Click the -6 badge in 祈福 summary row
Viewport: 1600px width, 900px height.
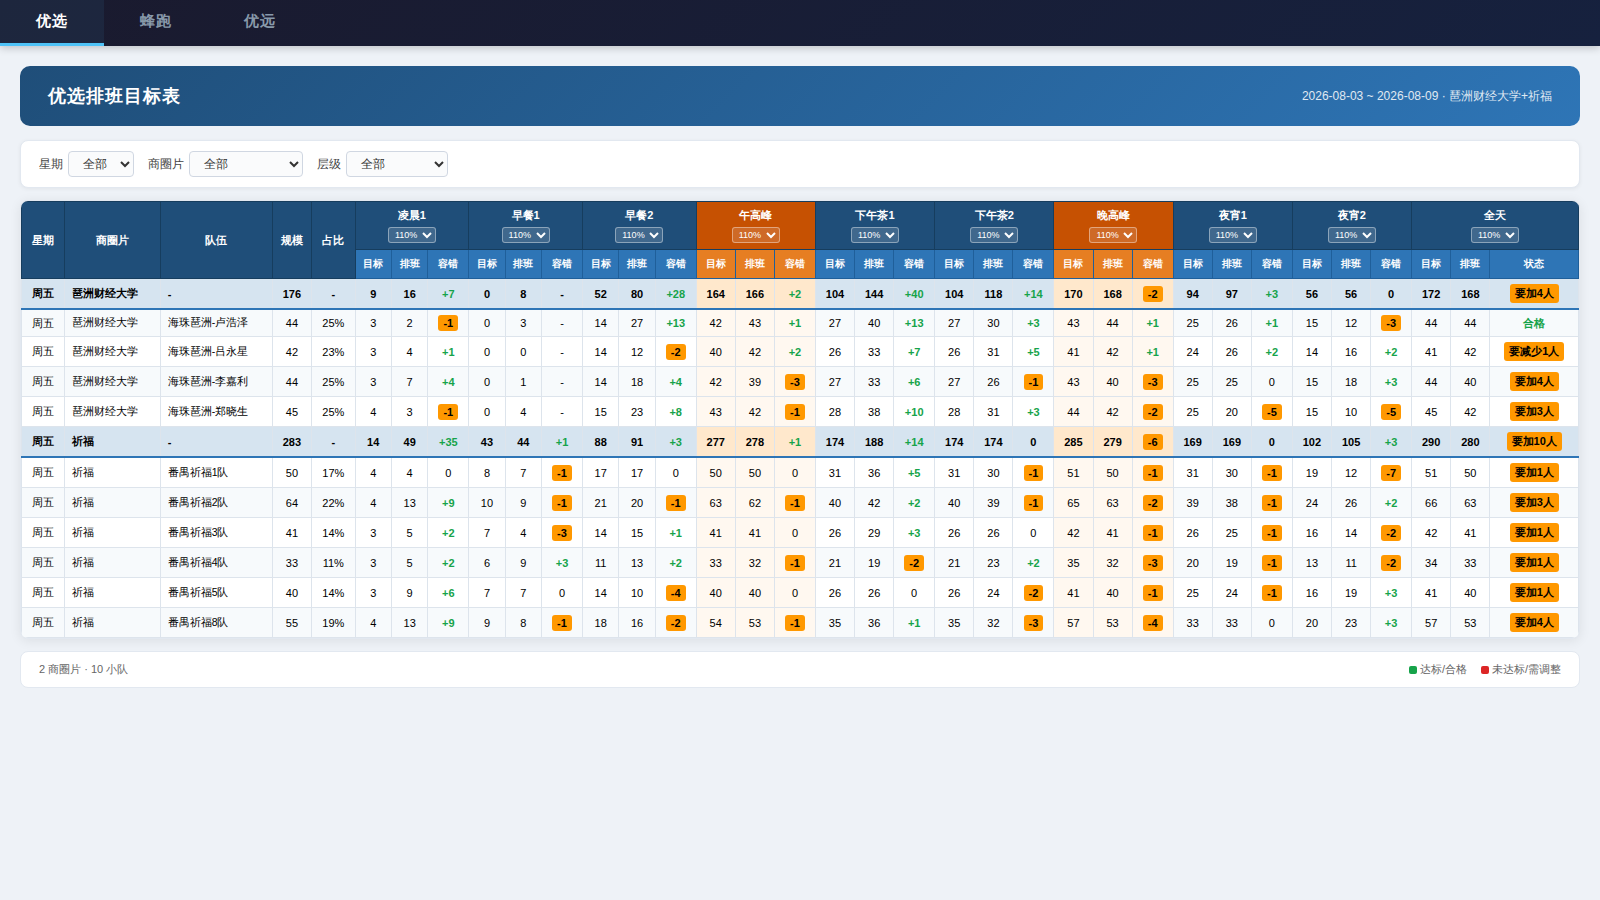point(1153,442)
